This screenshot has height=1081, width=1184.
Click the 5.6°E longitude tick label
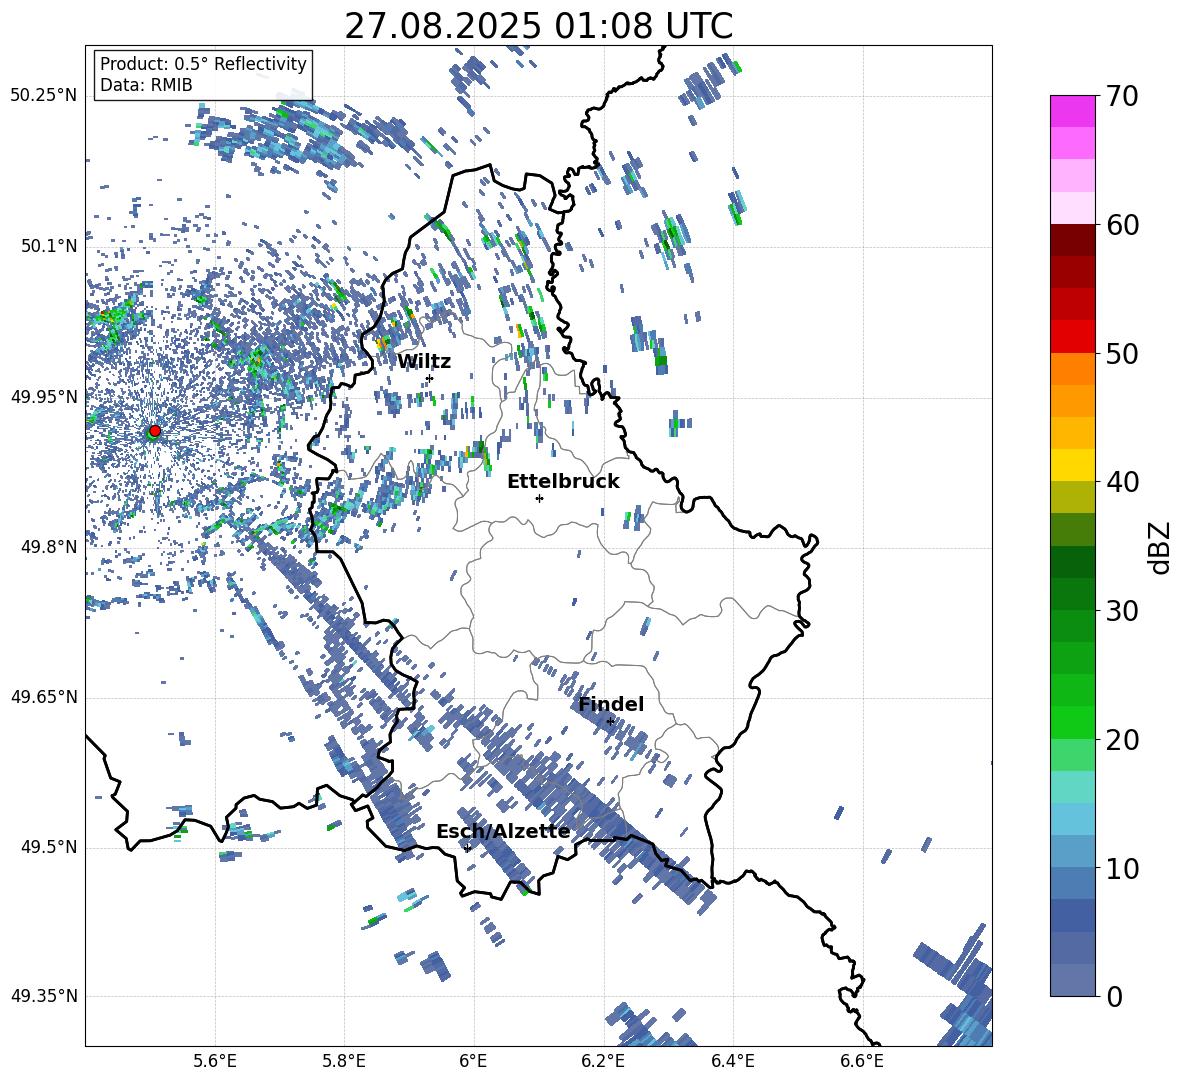(215, 1061)
